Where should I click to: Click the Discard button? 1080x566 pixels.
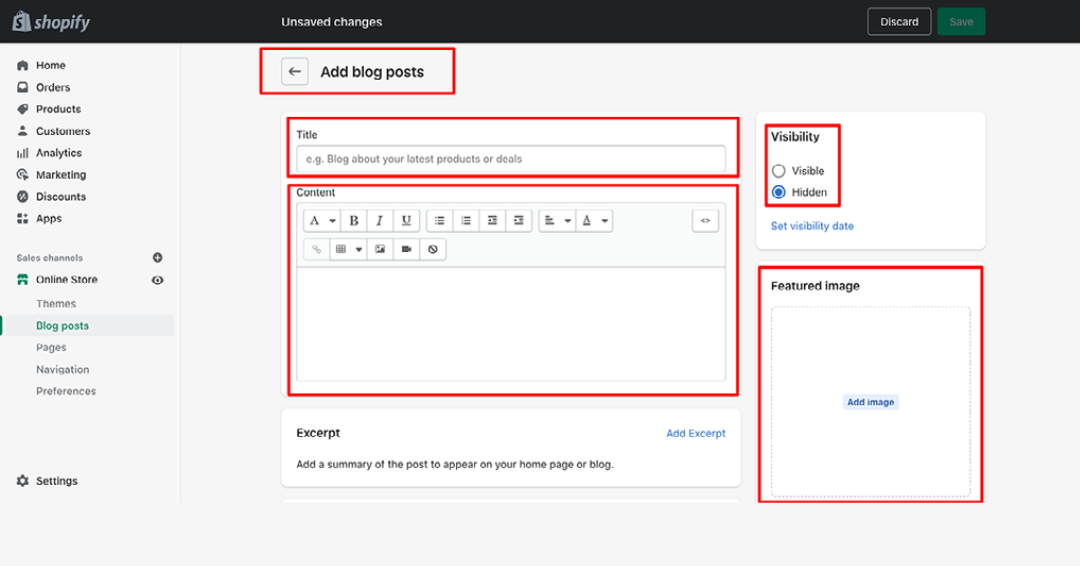899,21
